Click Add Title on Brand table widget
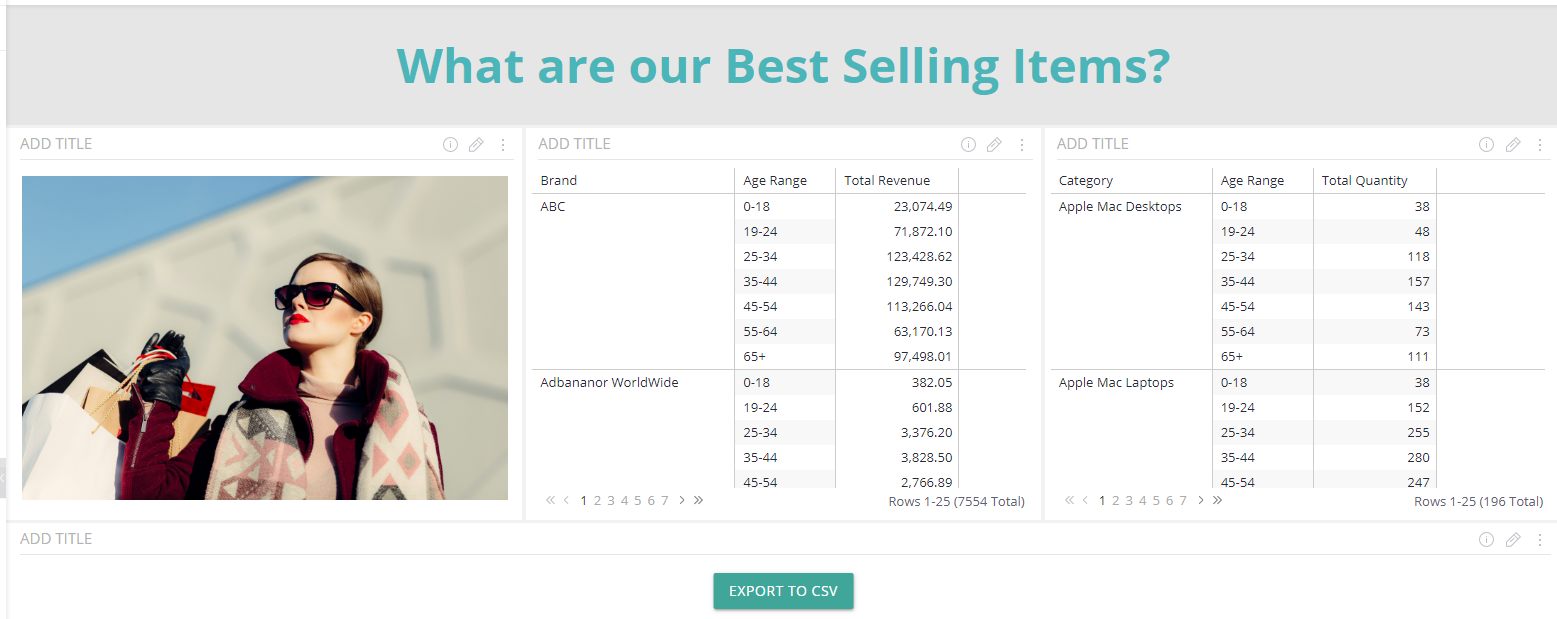 (574, 144)
